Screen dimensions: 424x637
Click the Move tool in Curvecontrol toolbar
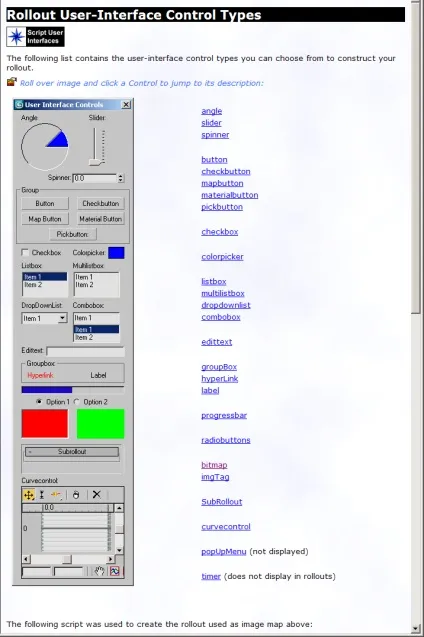click(x=29, y=495)
